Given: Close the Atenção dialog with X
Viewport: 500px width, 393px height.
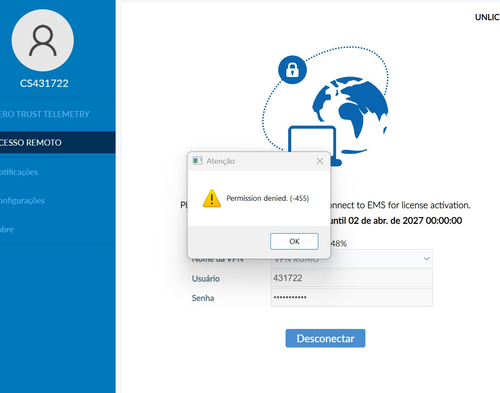Looking at the screenshot, I should tap(320, 161).
